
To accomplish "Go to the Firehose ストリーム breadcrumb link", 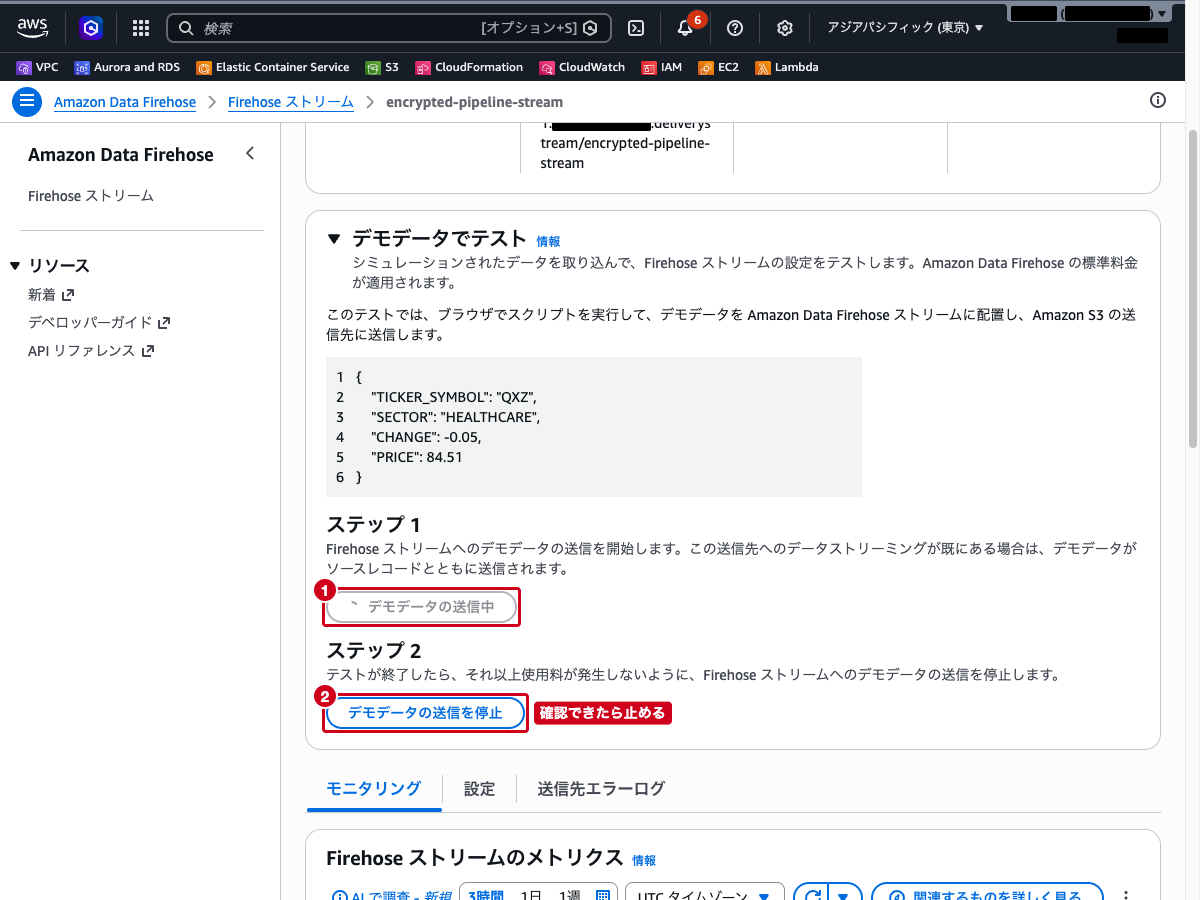I will (x=291, y=102).
